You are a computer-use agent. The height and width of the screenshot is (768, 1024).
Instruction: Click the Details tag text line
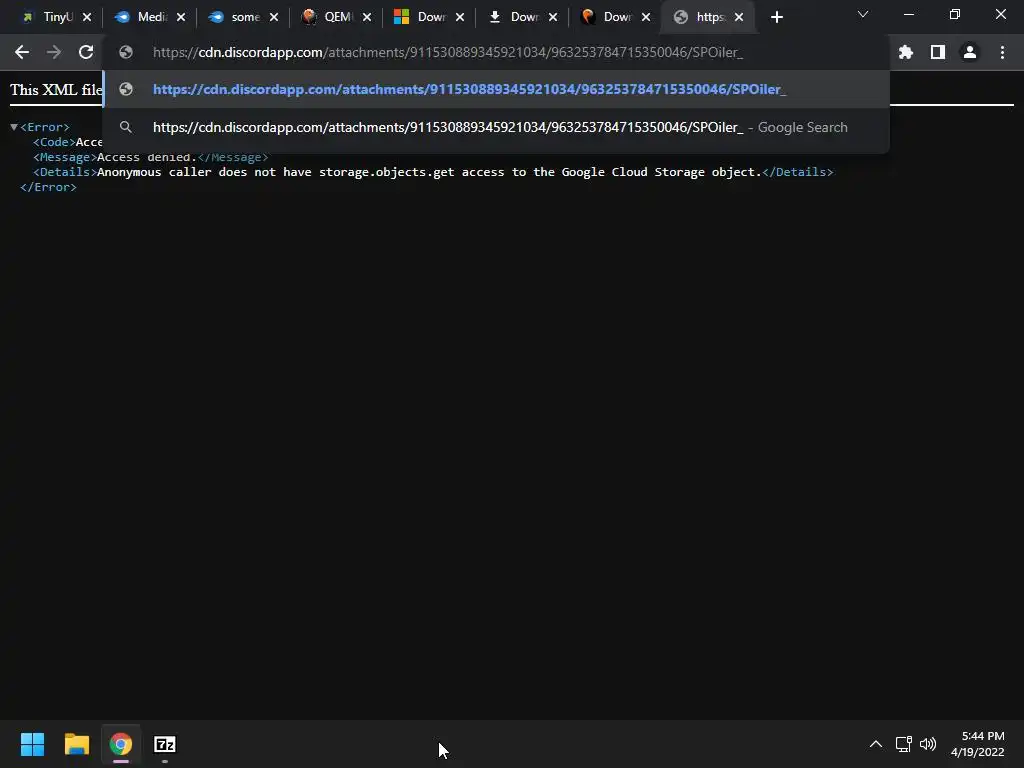pyautogui.click(x=433, y=172)
